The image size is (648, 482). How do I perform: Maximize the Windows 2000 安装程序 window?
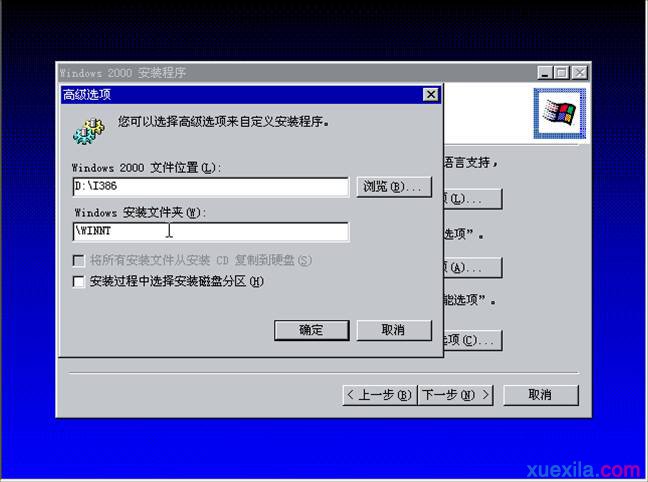[x=561, y=72]
